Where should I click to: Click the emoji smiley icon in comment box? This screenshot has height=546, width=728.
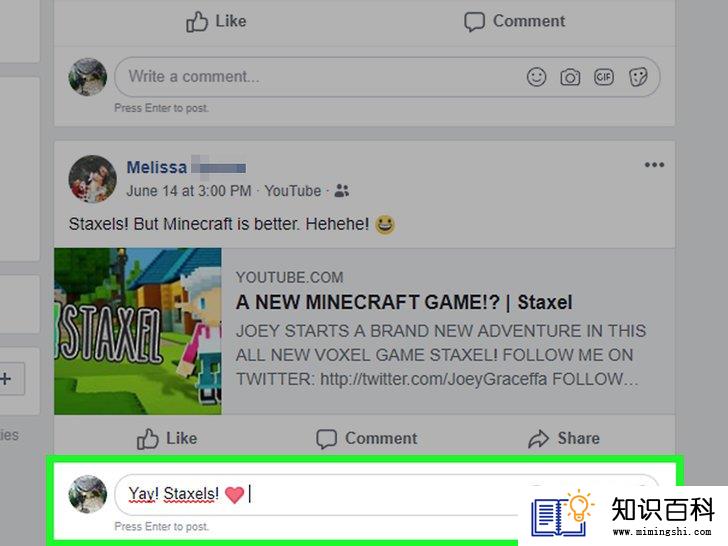536,77
